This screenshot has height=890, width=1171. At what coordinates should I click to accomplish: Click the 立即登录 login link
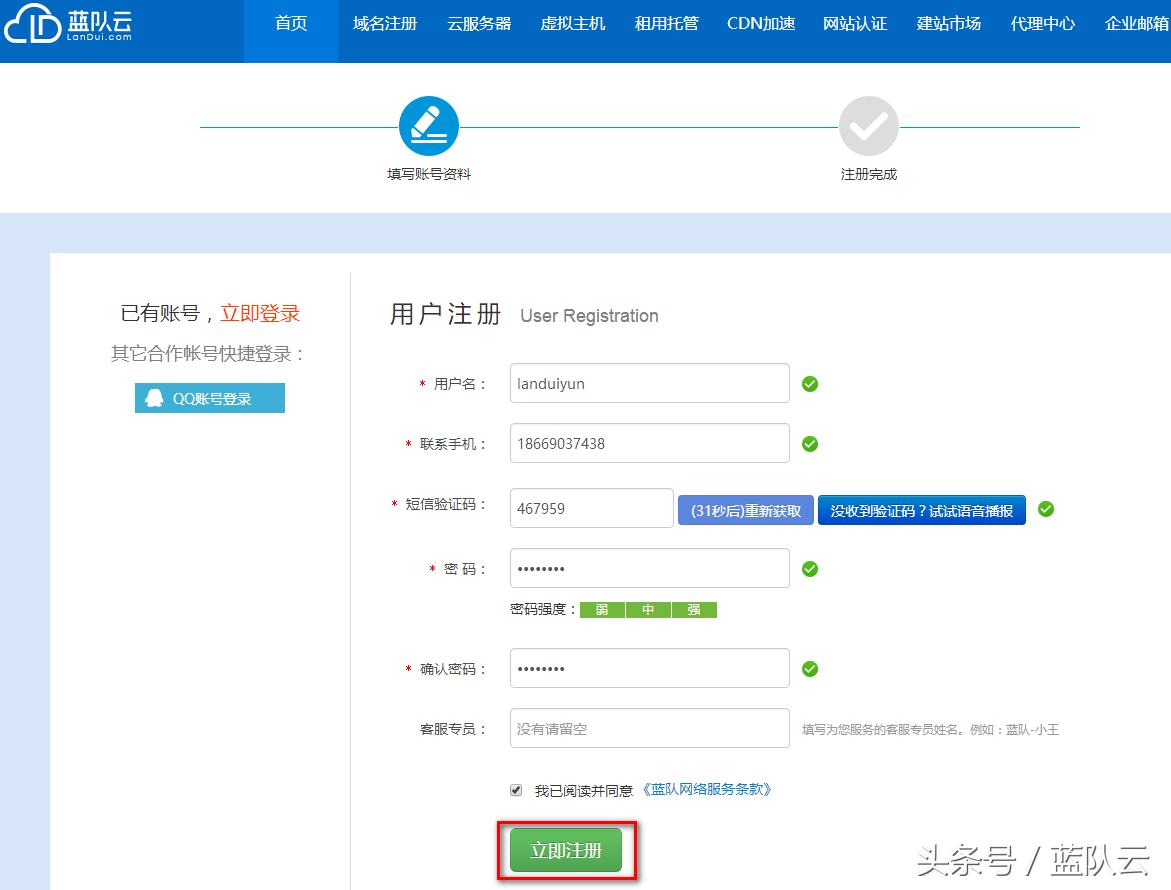pos(258,313)
